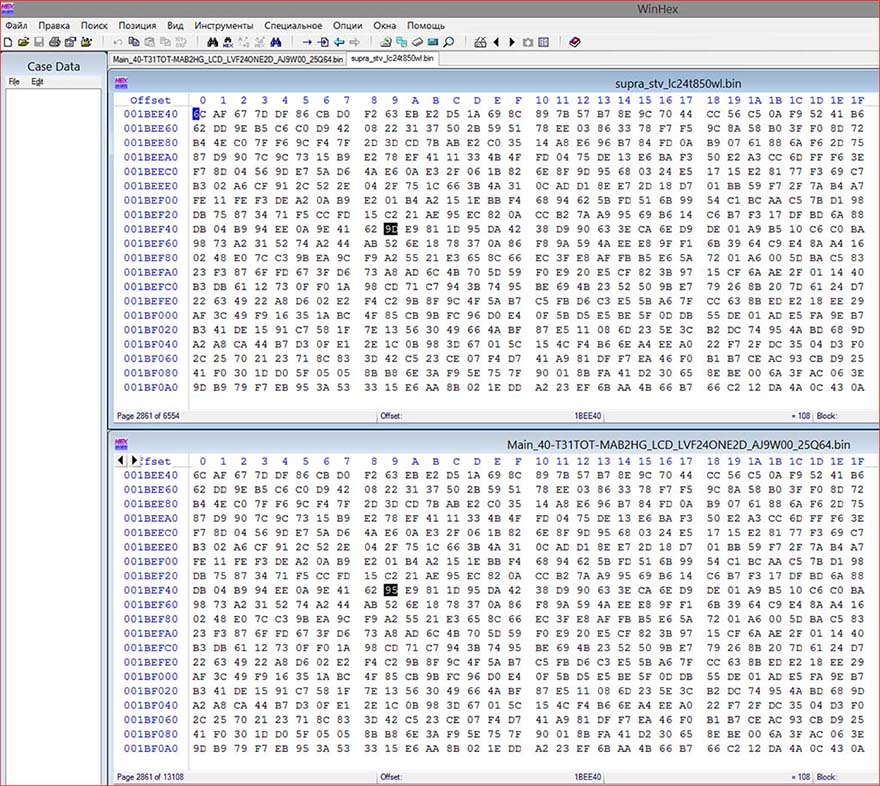Switch to the supra_stv_lc24t850wl.bin tab
Viewport: 880px width, 786px height.
pyautogui.click(x=391, y=59)
